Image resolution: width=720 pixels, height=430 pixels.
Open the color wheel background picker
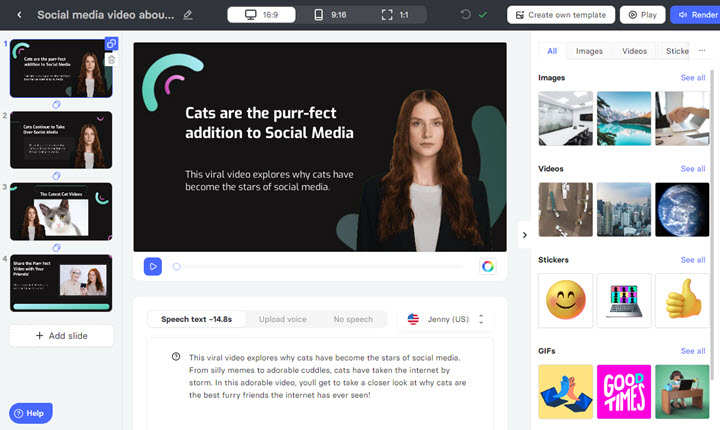click(x=488, y=266)
